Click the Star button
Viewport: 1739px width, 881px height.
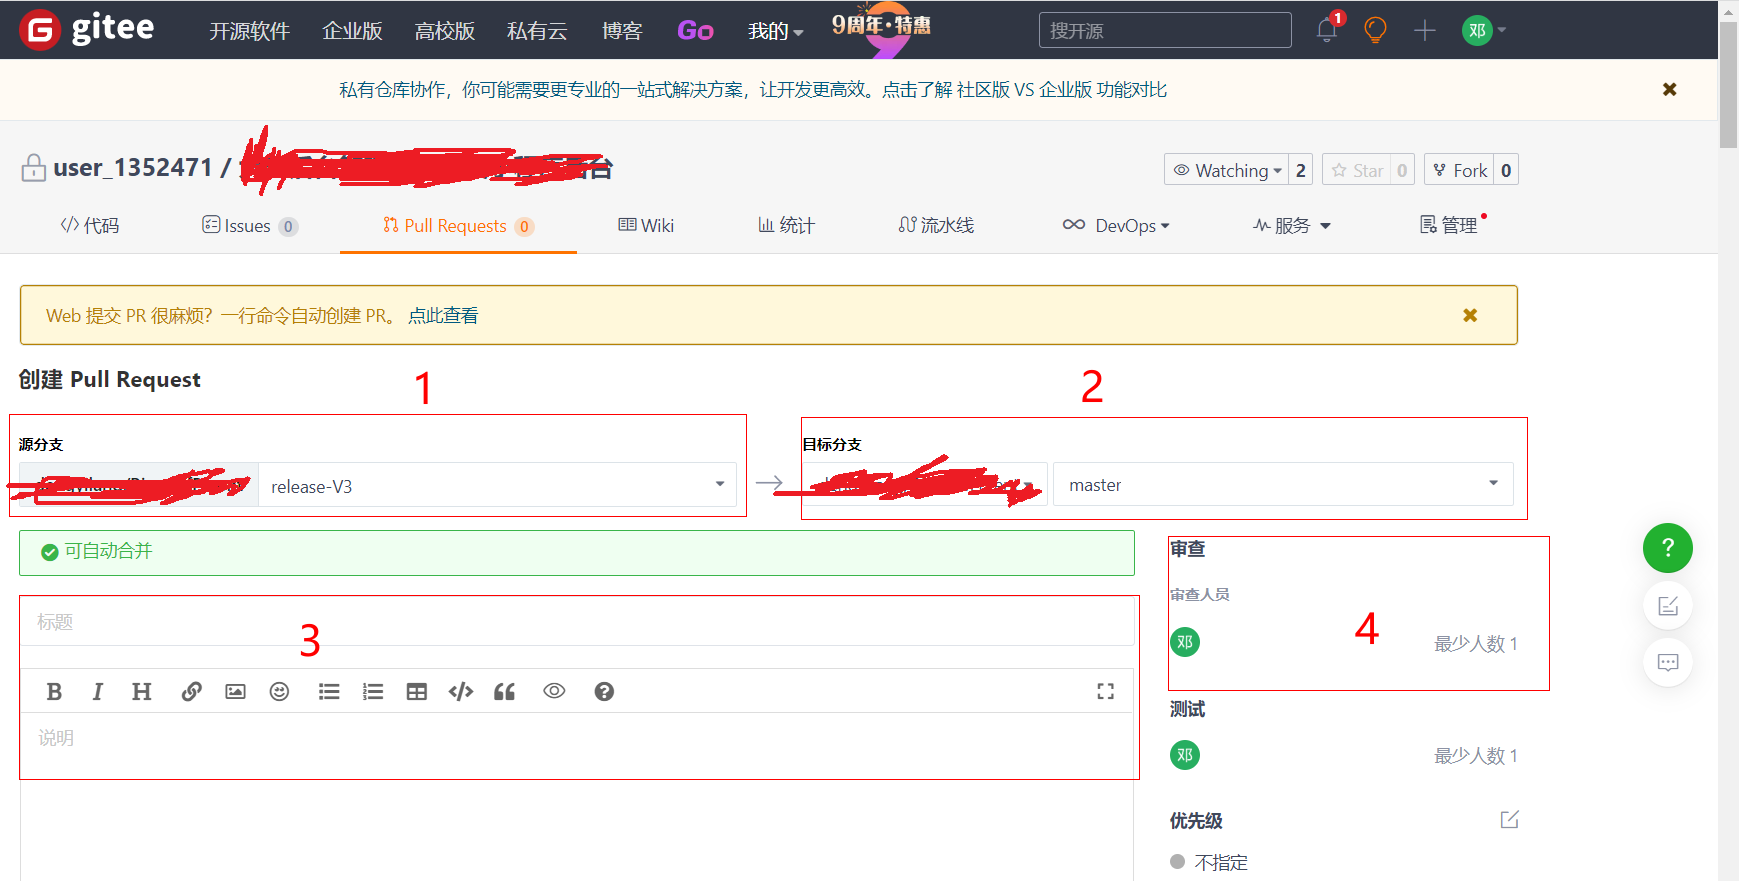(x=1357, y=170)
